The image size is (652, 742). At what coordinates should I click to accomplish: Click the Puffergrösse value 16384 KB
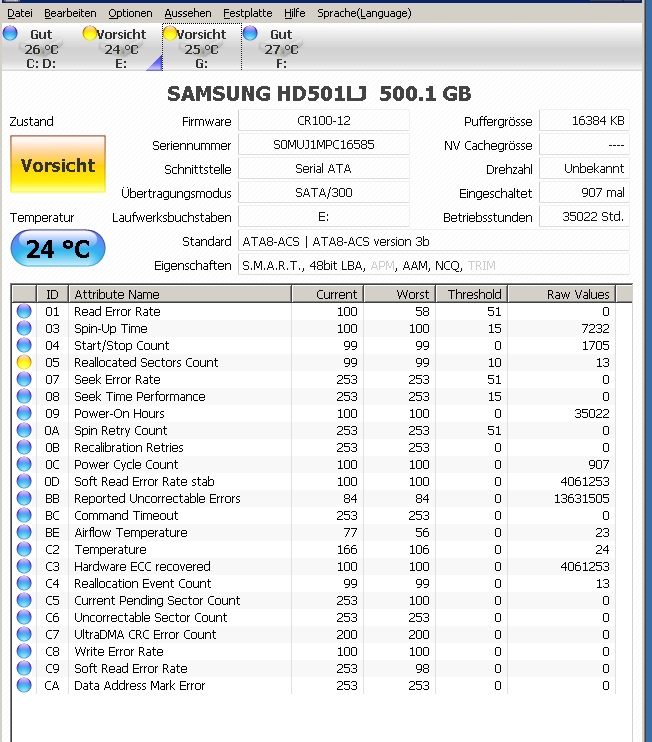pyautogui.click(x=584, y=121)
